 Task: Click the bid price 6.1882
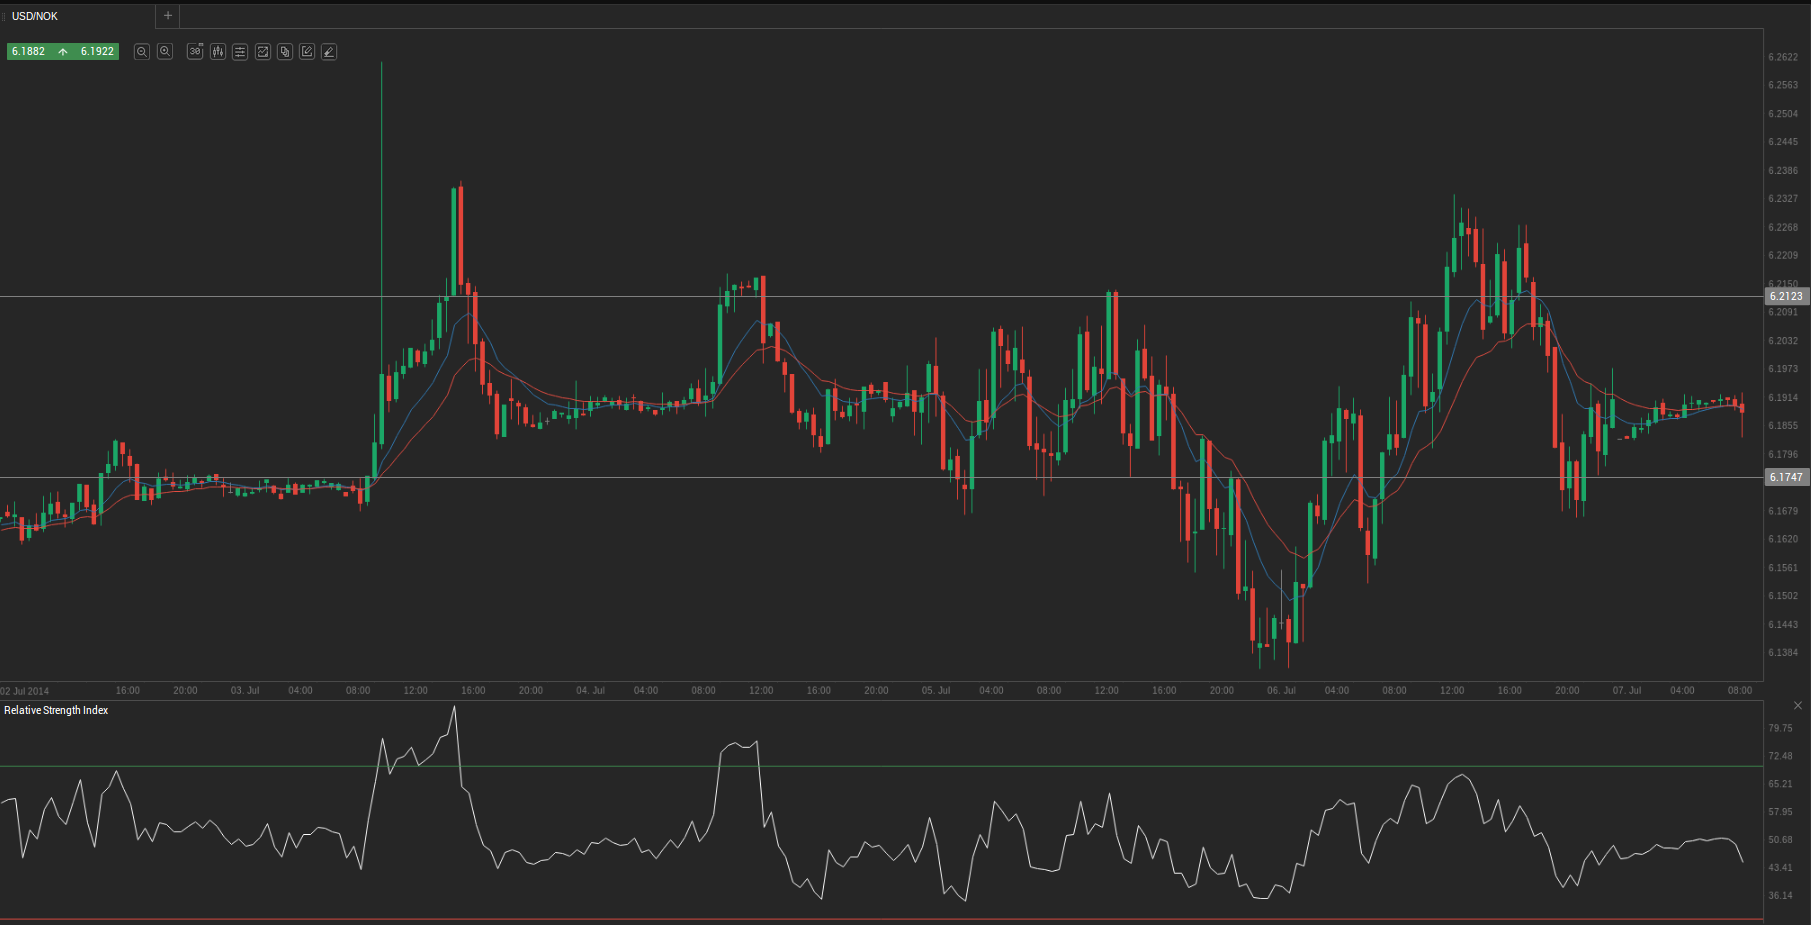click(x=28, y=51)
